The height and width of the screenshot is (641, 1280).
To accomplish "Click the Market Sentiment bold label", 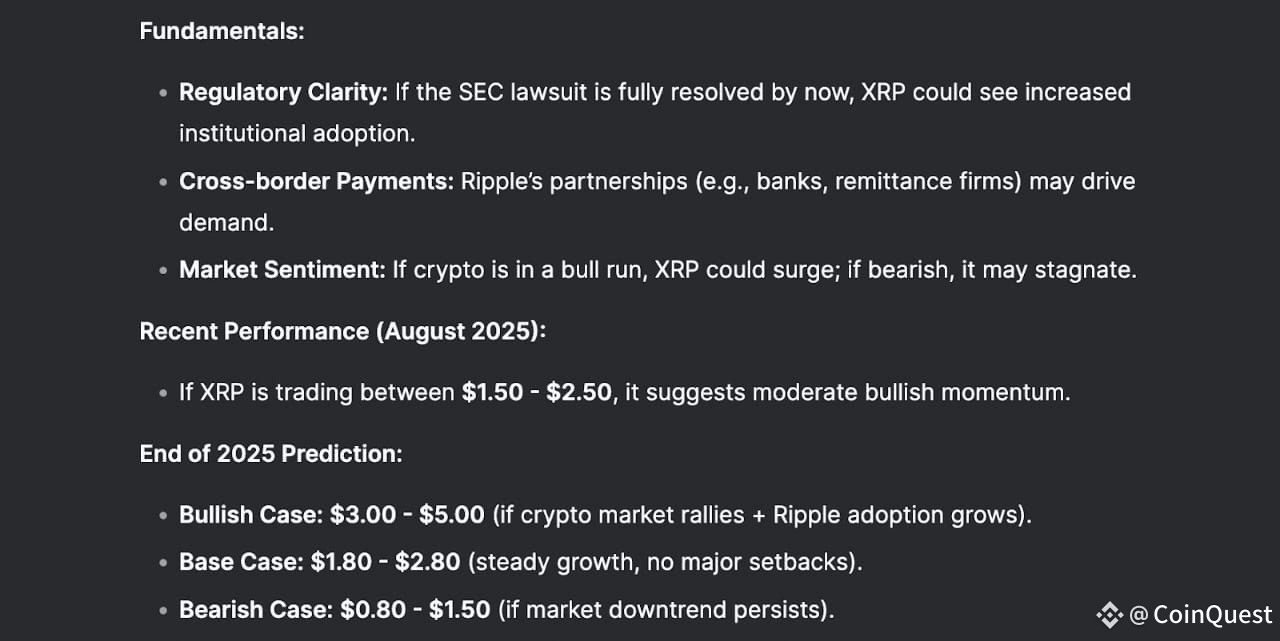I will [282, 270].
